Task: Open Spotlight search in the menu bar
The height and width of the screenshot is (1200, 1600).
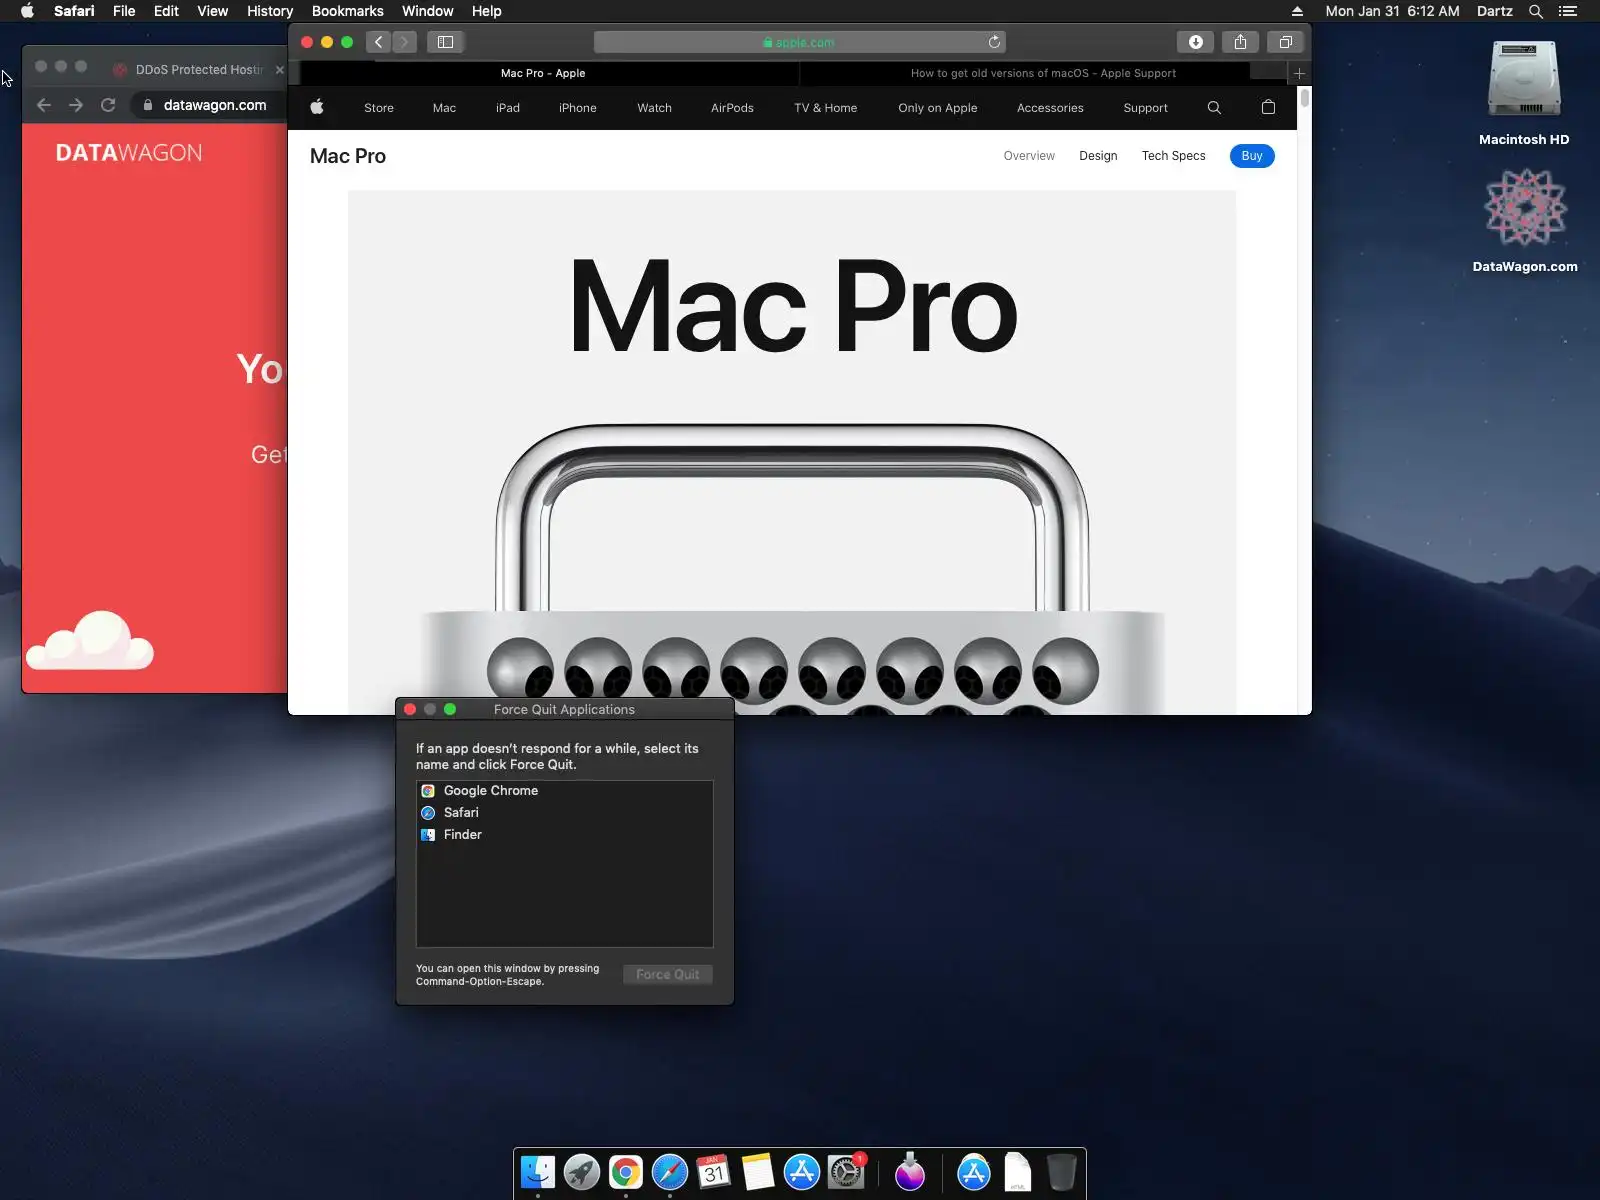Action: 1536,11
